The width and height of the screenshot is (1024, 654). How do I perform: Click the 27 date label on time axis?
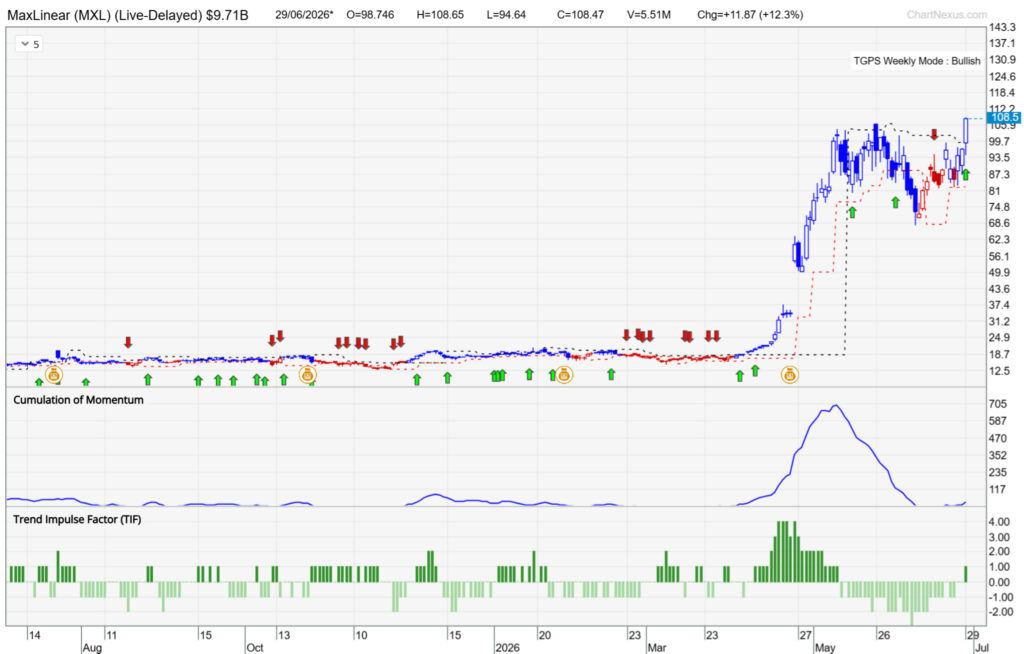(x=805, y=634)
